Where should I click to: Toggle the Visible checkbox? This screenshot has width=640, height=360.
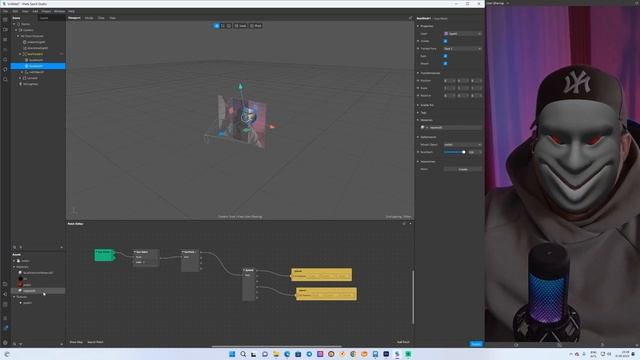click(445, 41)
